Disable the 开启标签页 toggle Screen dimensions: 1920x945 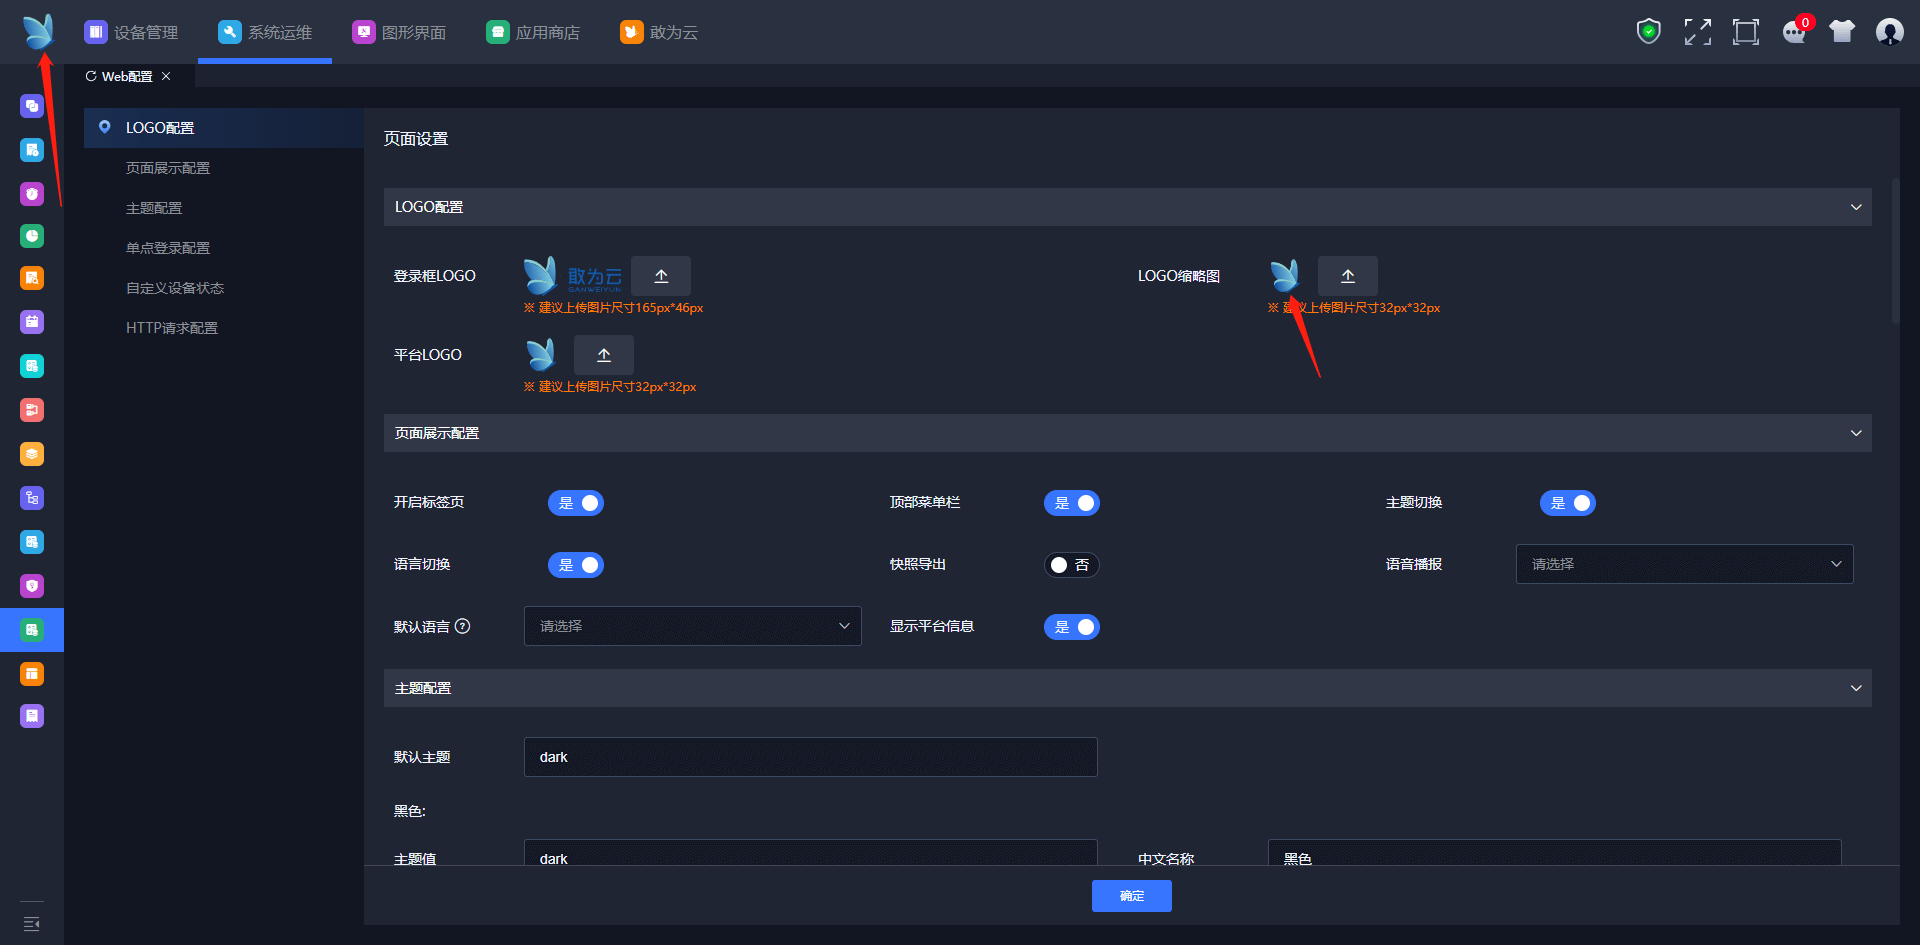point(576,503)
